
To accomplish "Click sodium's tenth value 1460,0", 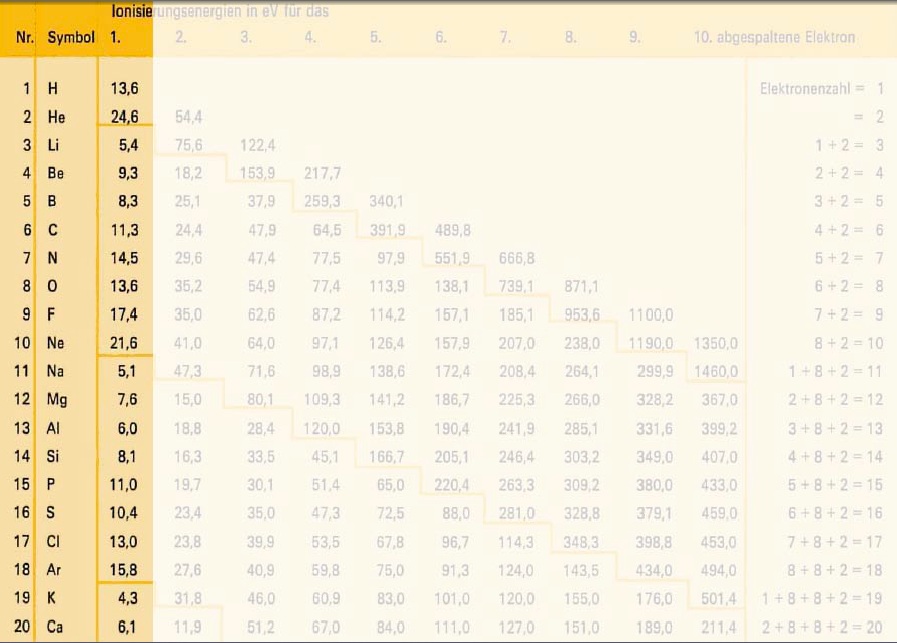I will pos(716,371).
